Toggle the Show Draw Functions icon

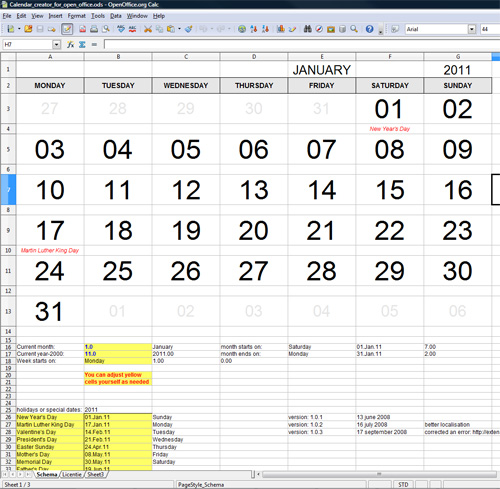(x=292, y=29)
